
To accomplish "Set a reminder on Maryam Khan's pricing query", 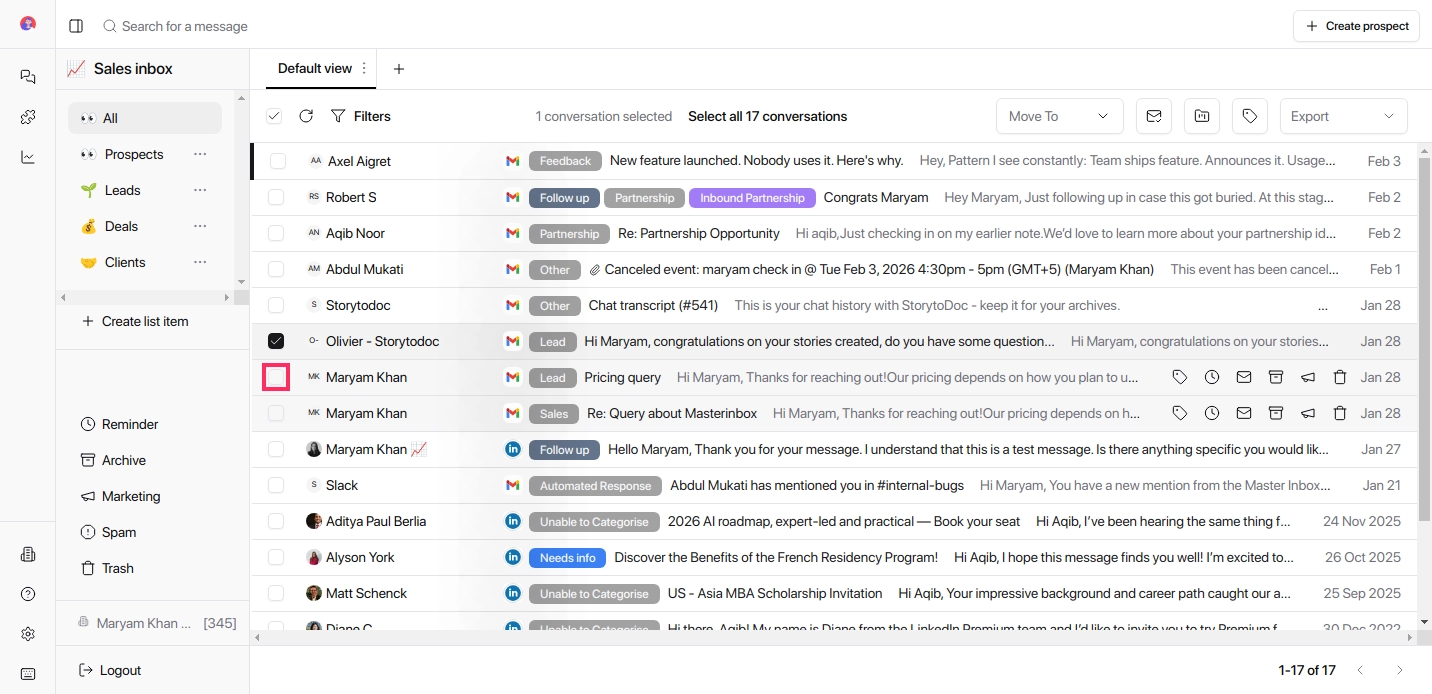I will point(1212,377).
